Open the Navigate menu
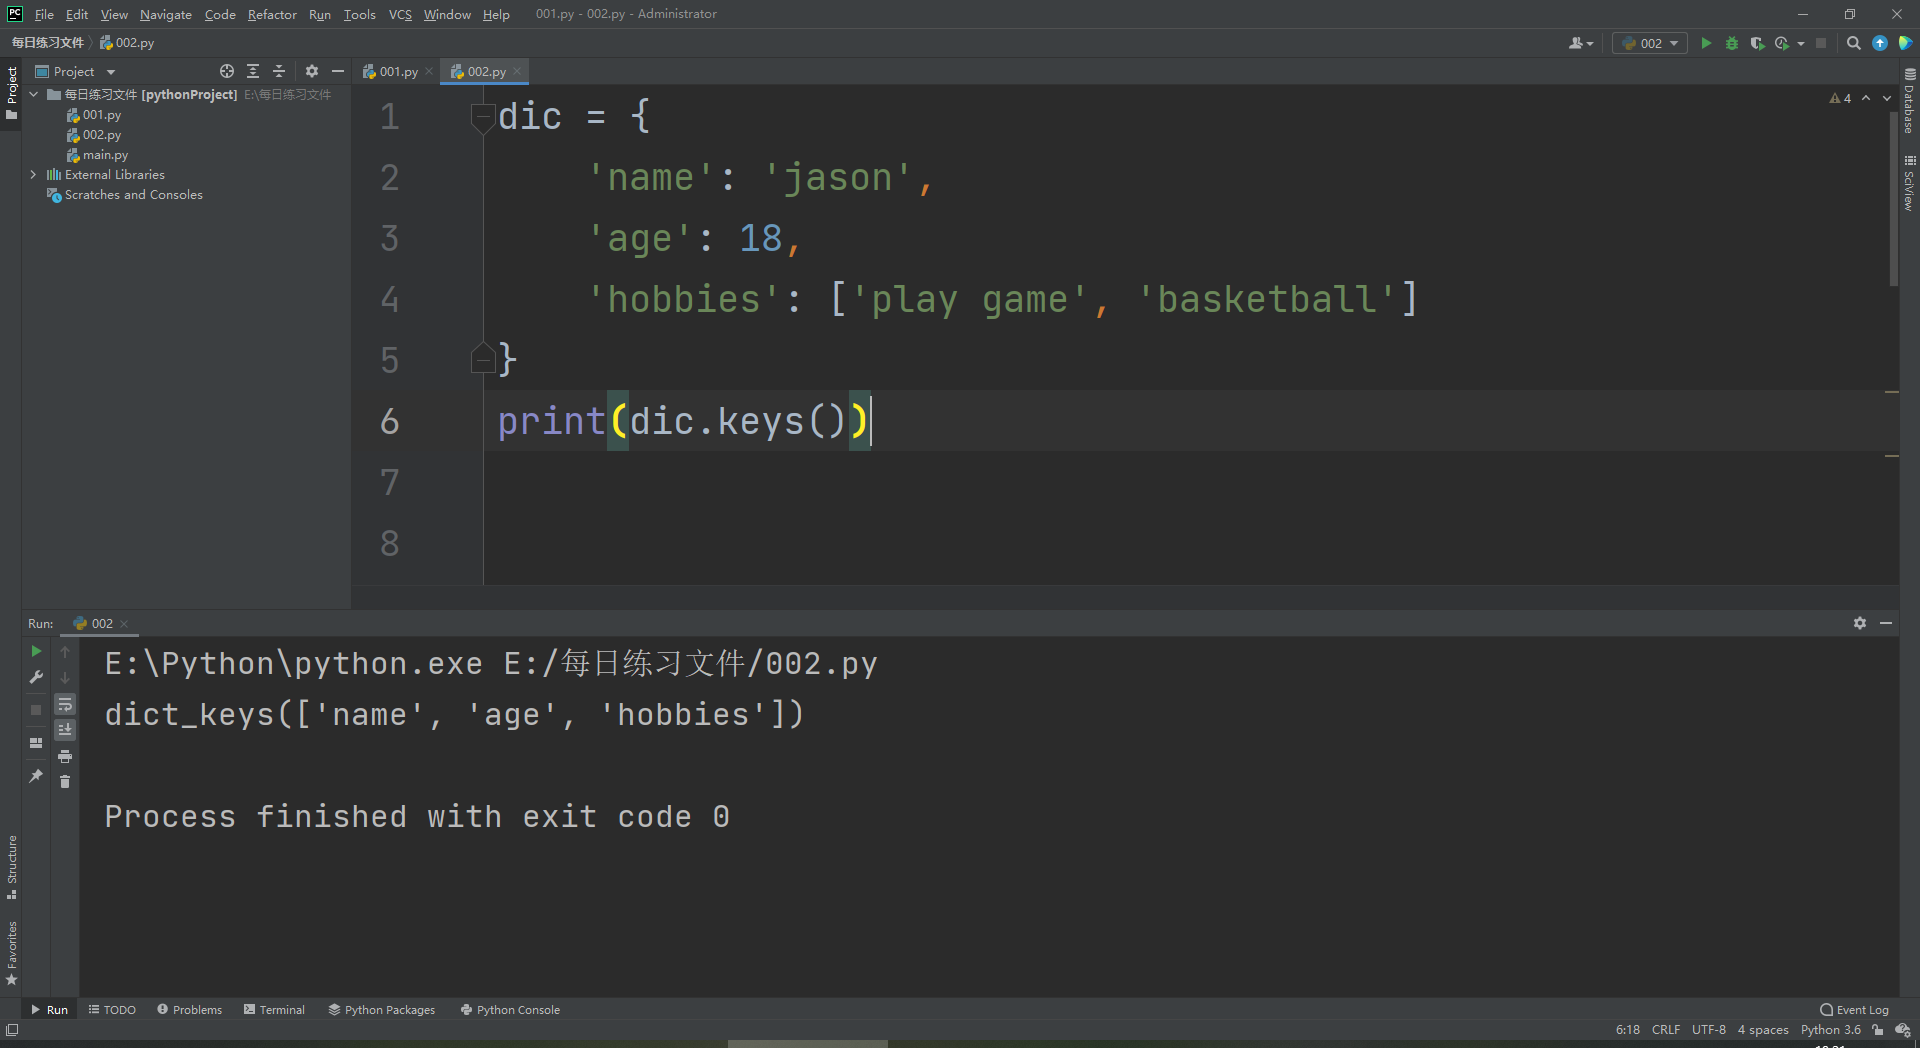 point(166,14)
